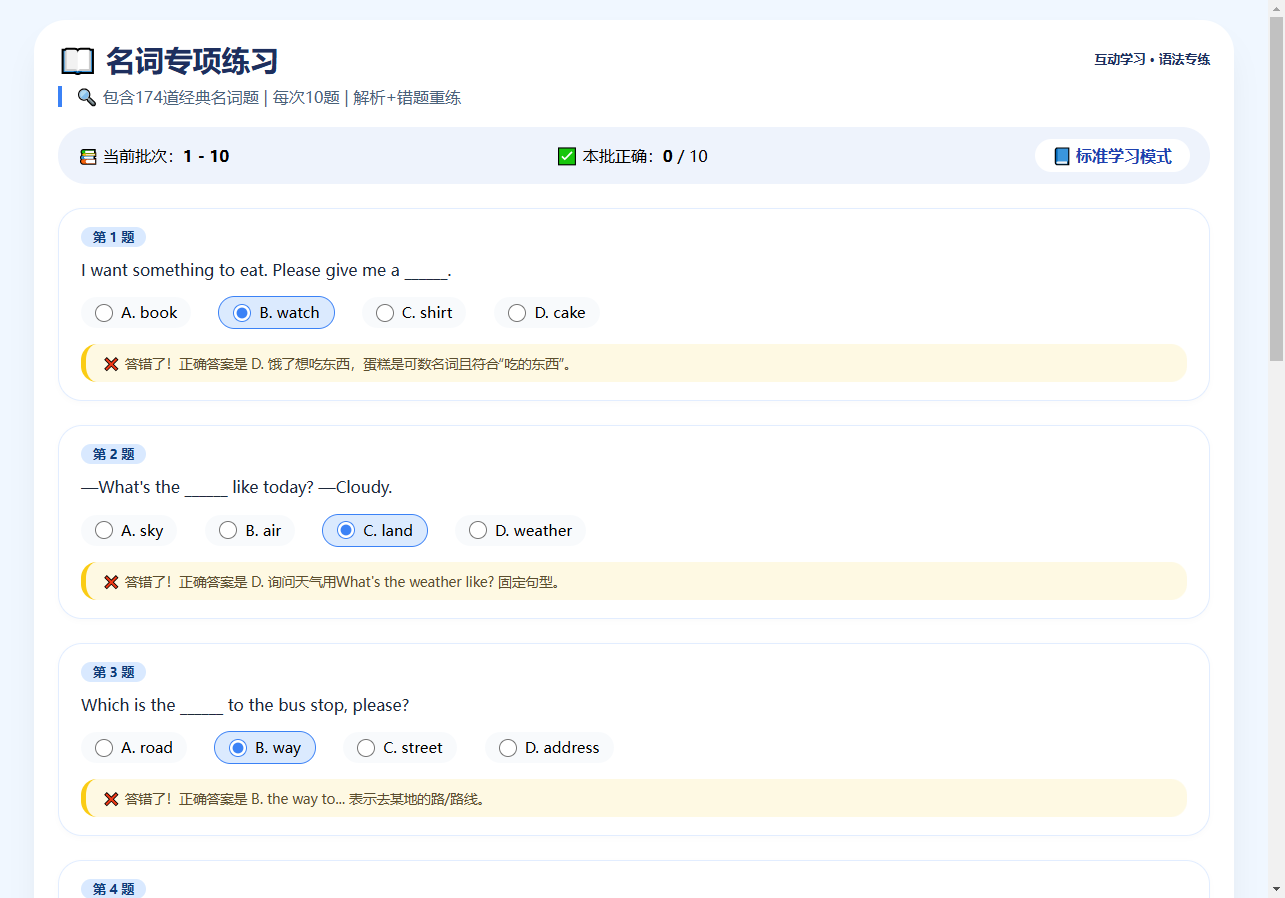Open the 标准学习模式 mode button
Image resolution: width=1285 pixels, height=898 pixels.
(x=1112, y=156)
